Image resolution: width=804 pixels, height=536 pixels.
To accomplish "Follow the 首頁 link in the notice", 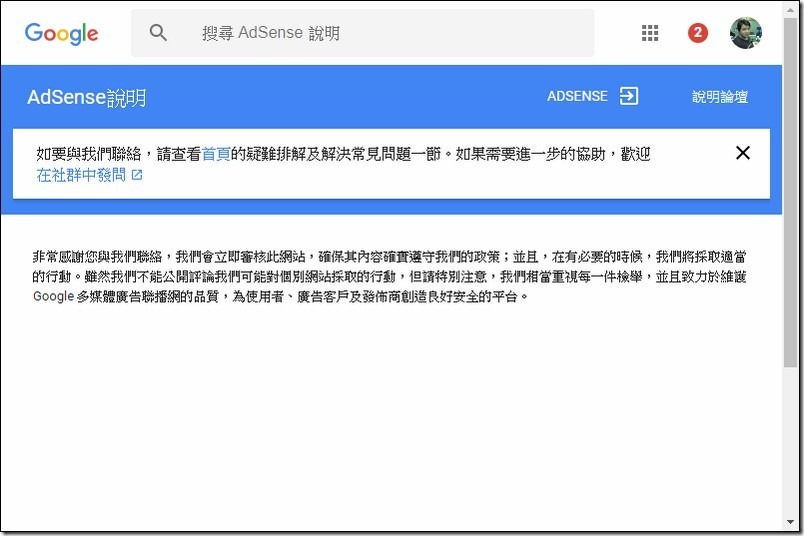I will (215, 154).
